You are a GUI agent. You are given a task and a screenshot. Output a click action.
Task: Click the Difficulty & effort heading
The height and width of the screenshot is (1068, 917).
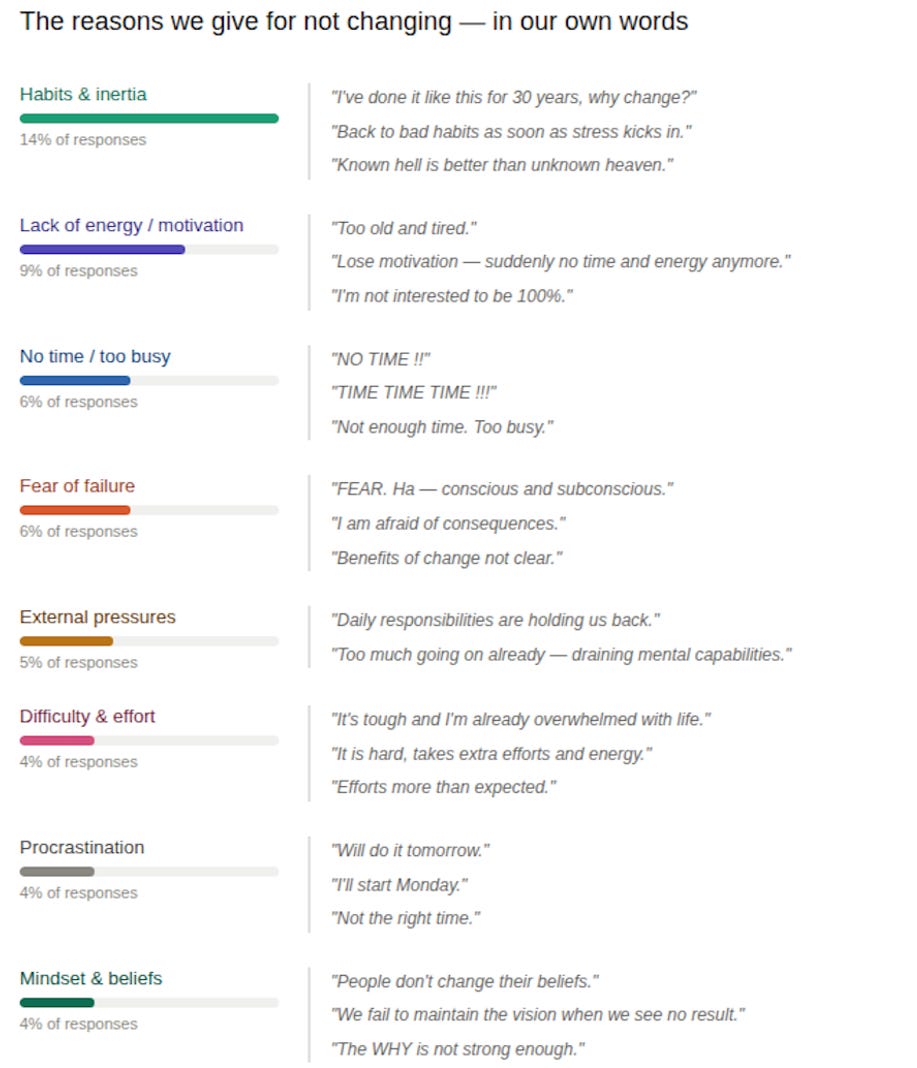point(87,717)
